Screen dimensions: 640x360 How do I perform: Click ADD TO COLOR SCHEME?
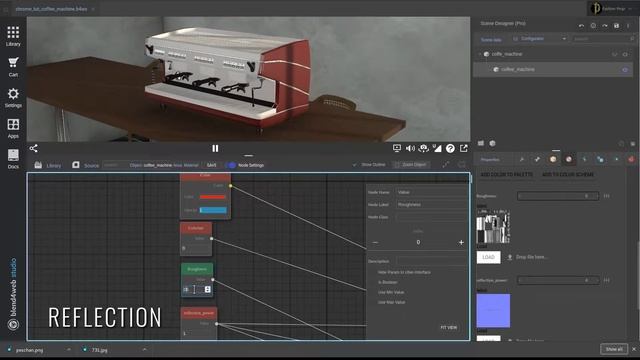(568, 175)
